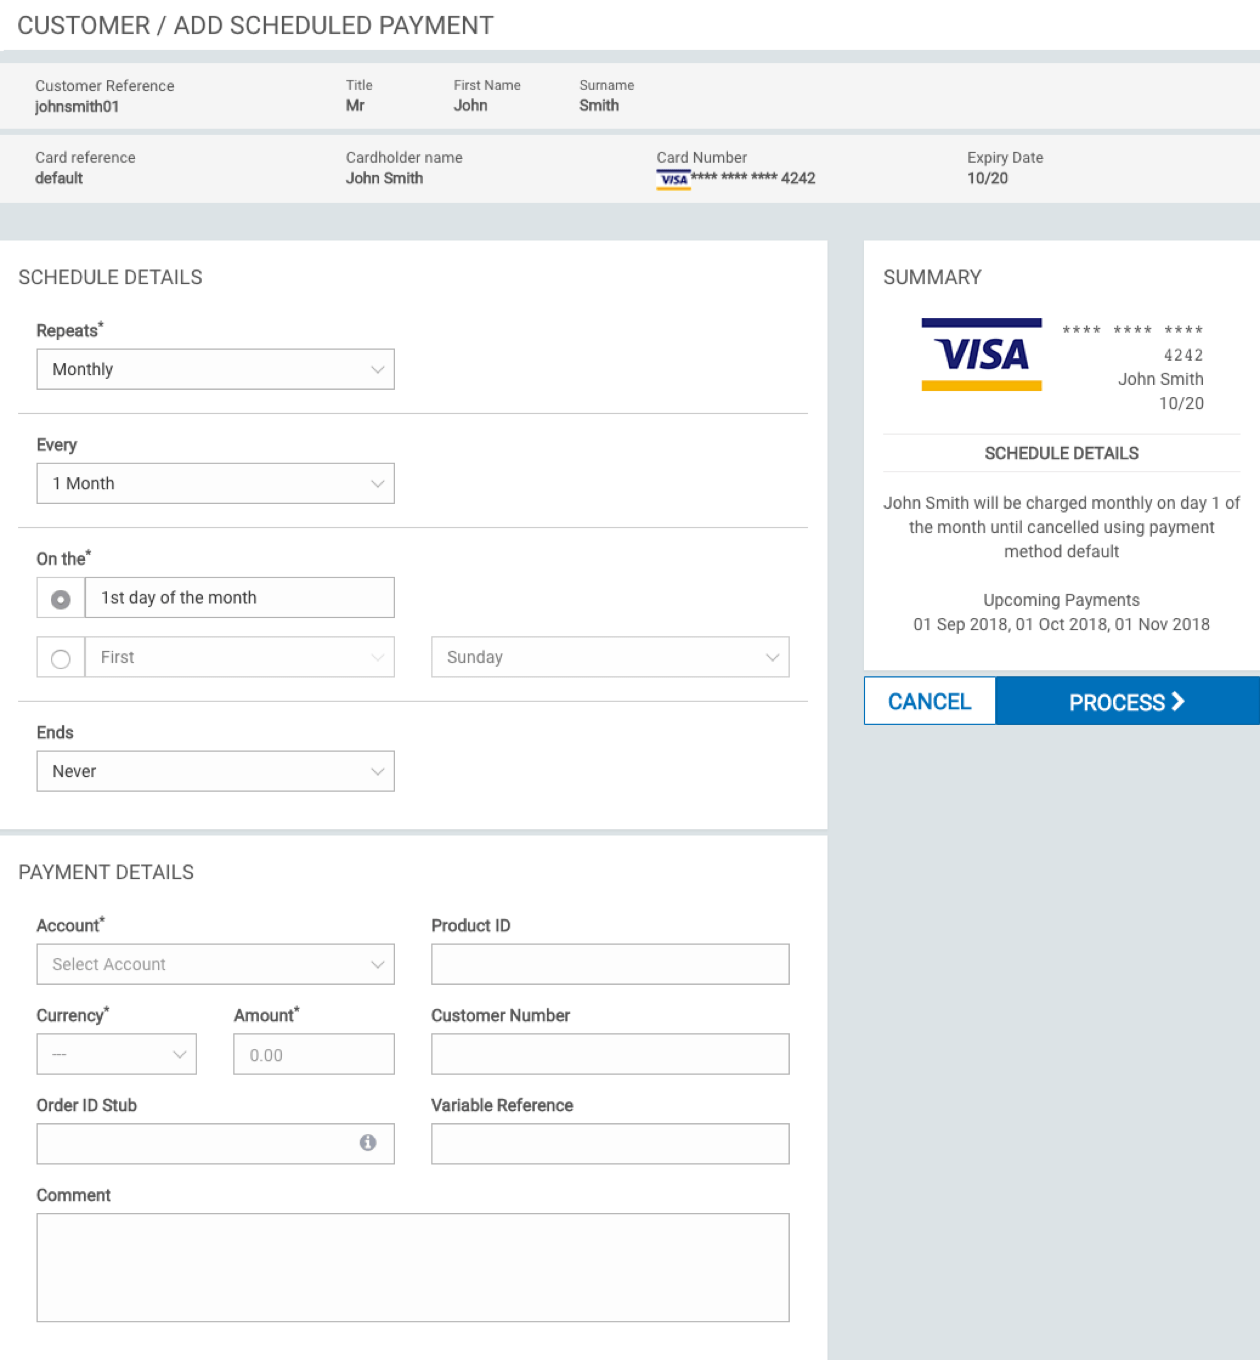Screen dimensions: 1260x1360
Task: Open the Currency dropdown
Action: point(117,1054)
